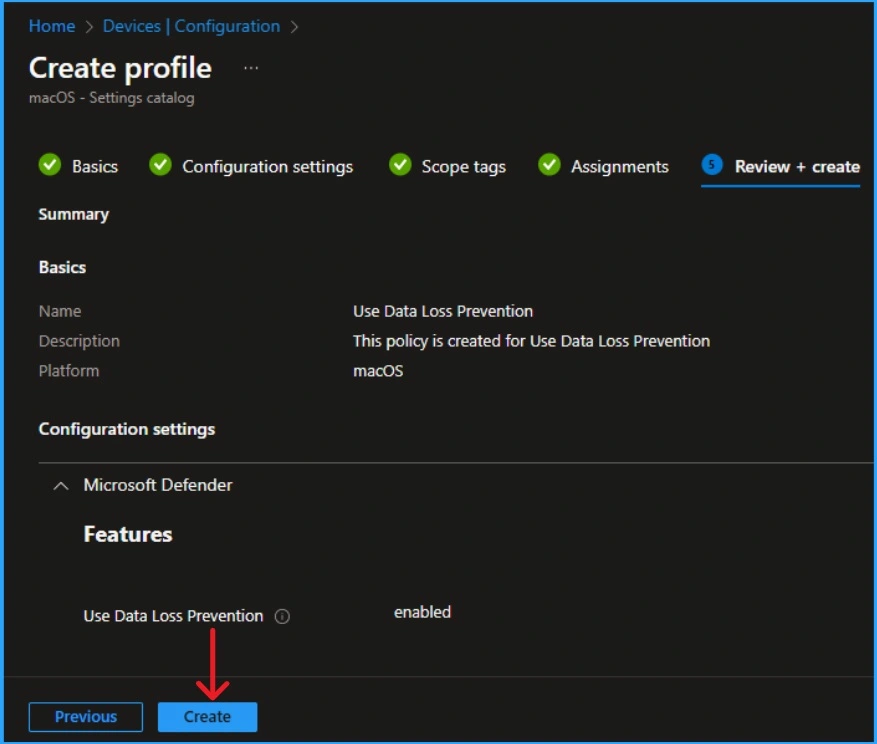877x744 pixels.
Task: Click the checkmark beside Configuration settings
Action: [161, 164]
